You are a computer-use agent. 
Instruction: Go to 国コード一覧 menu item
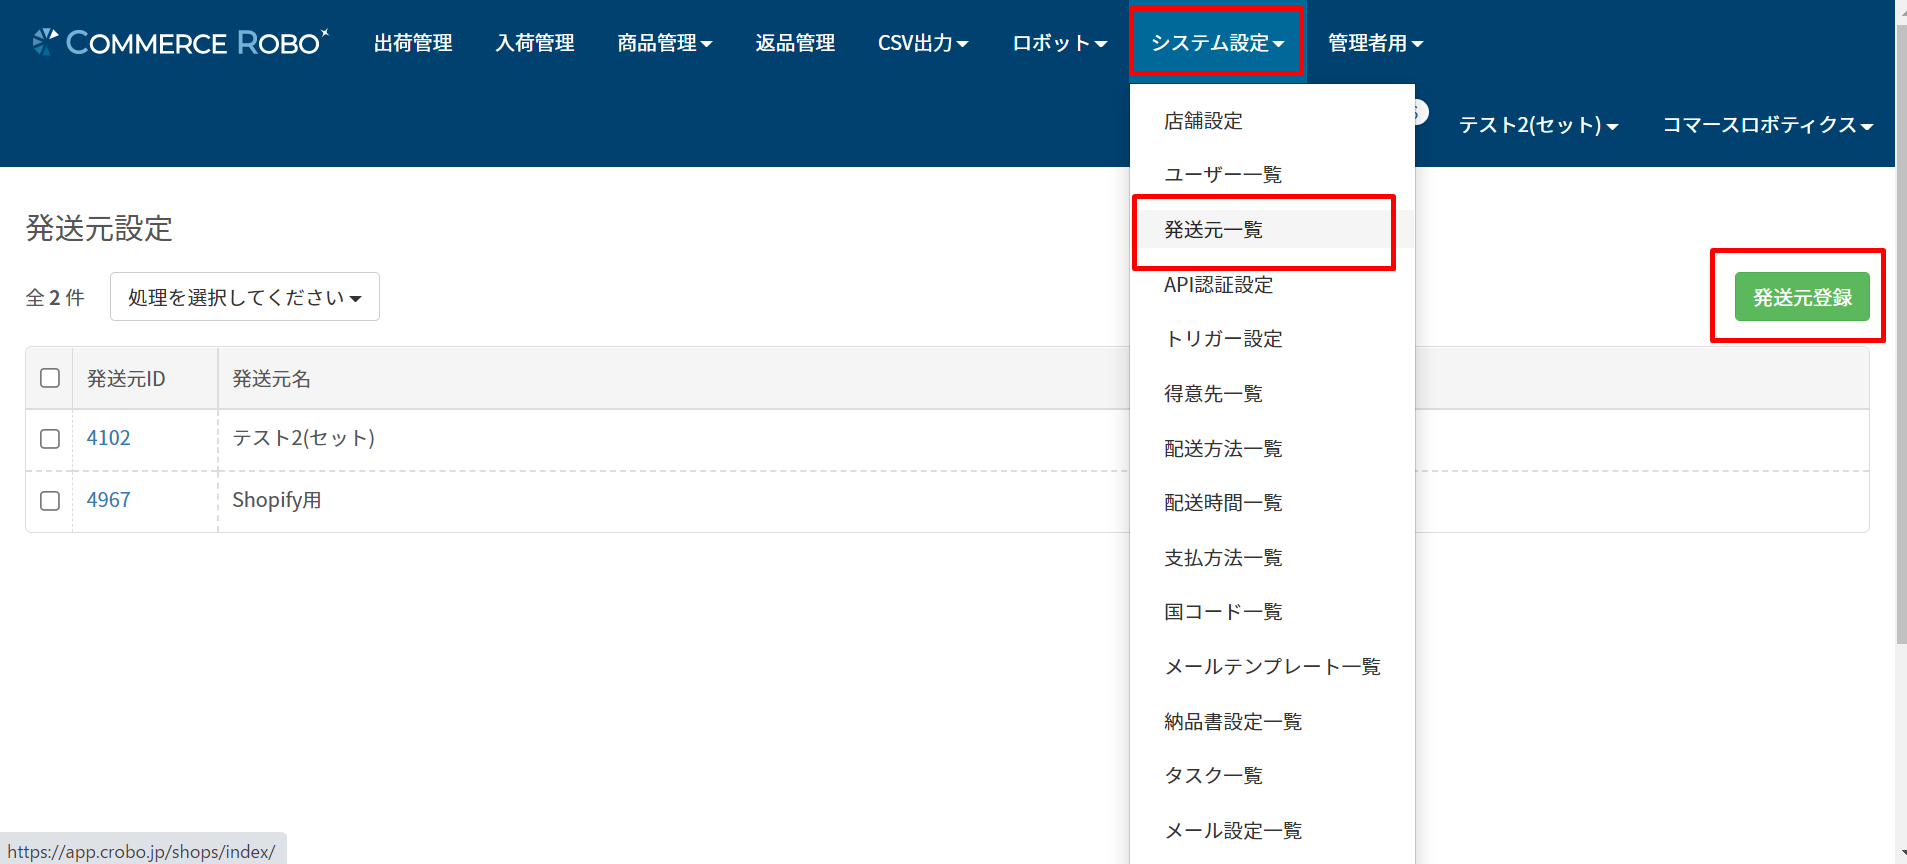(x=1272, y=612)
